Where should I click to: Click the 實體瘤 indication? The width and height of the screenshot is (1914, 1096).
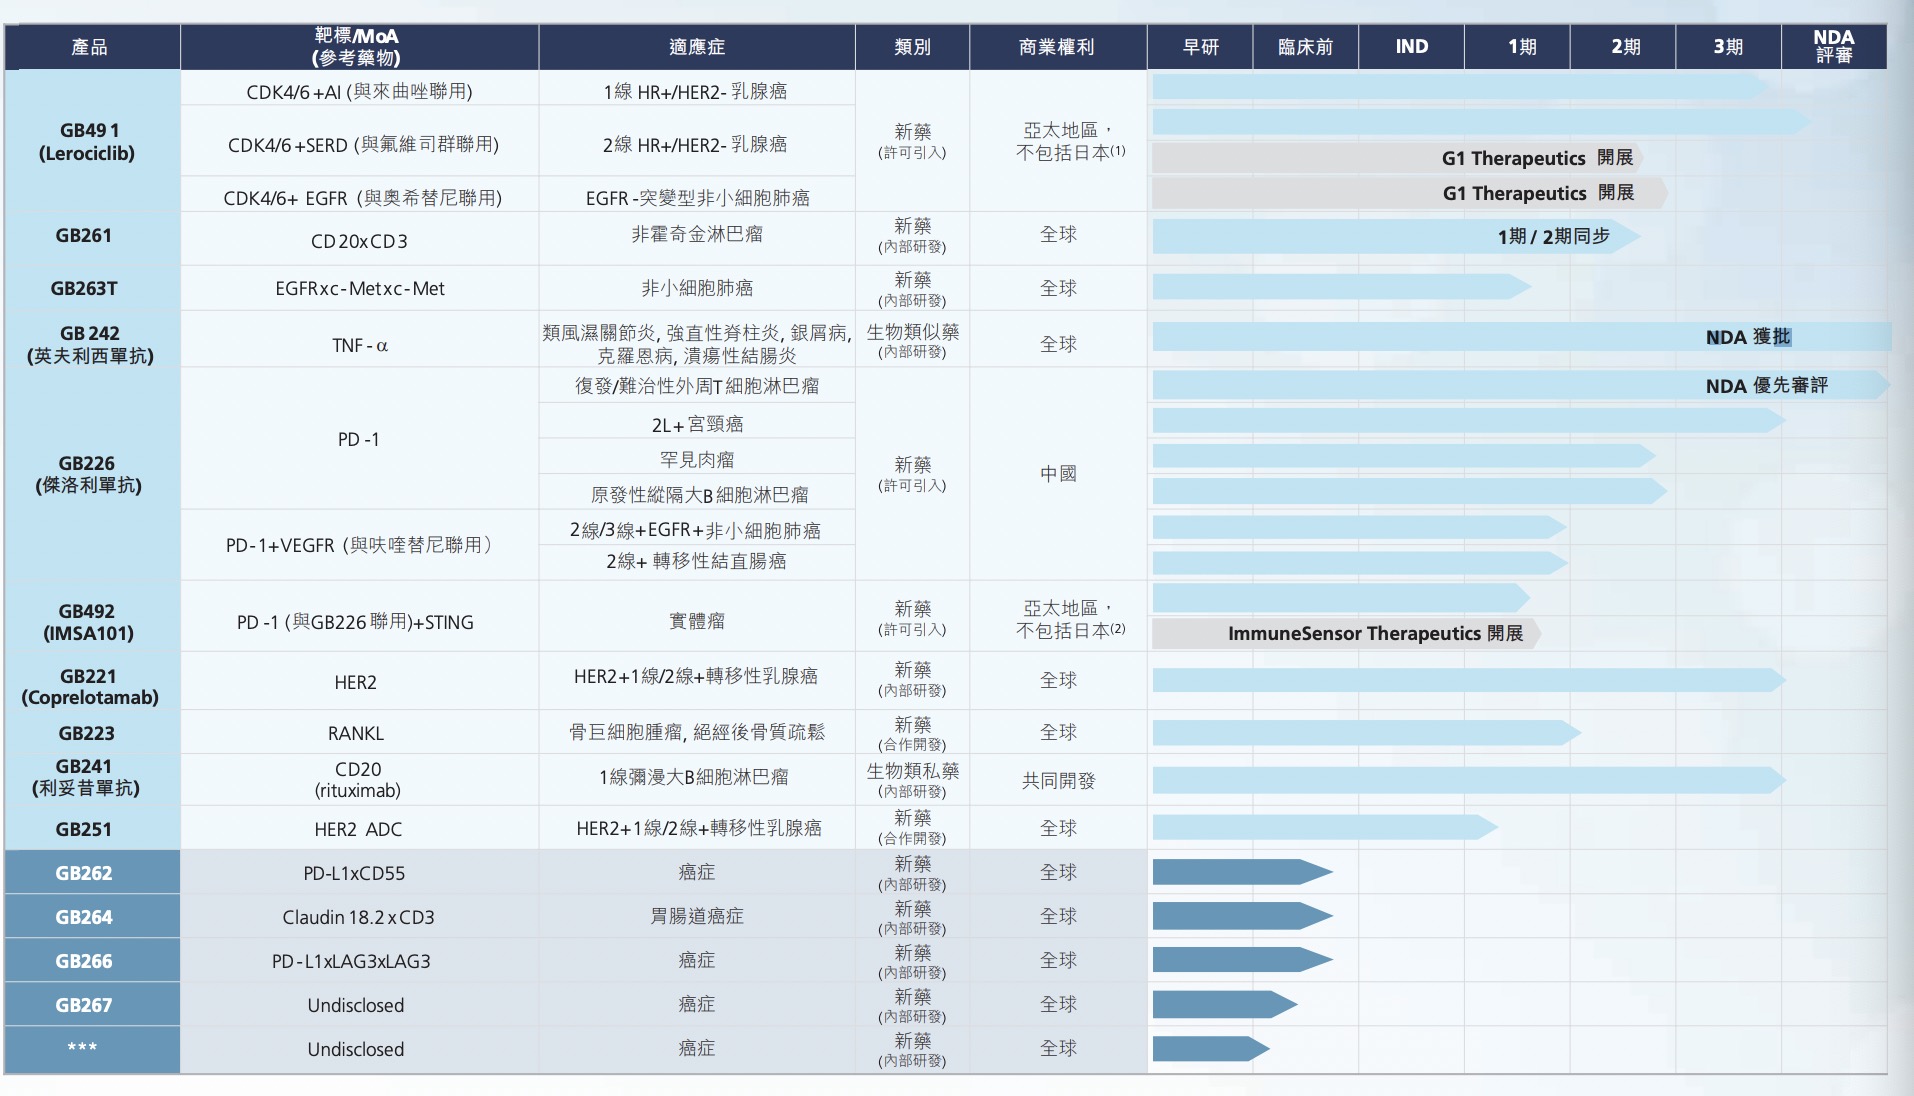[x=697, y=621]
